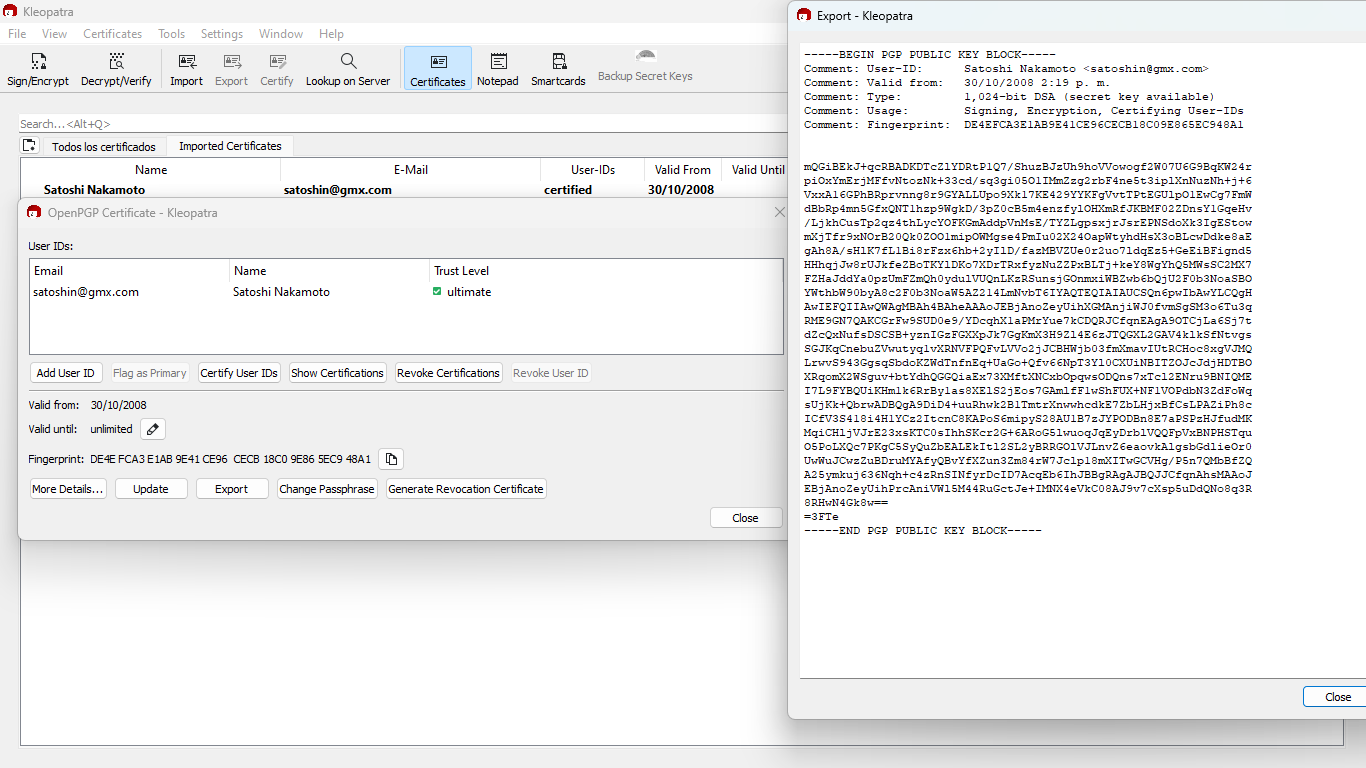Click the certificate search field
Viewport: 1366px width, 768px height.
pos(400,124)
